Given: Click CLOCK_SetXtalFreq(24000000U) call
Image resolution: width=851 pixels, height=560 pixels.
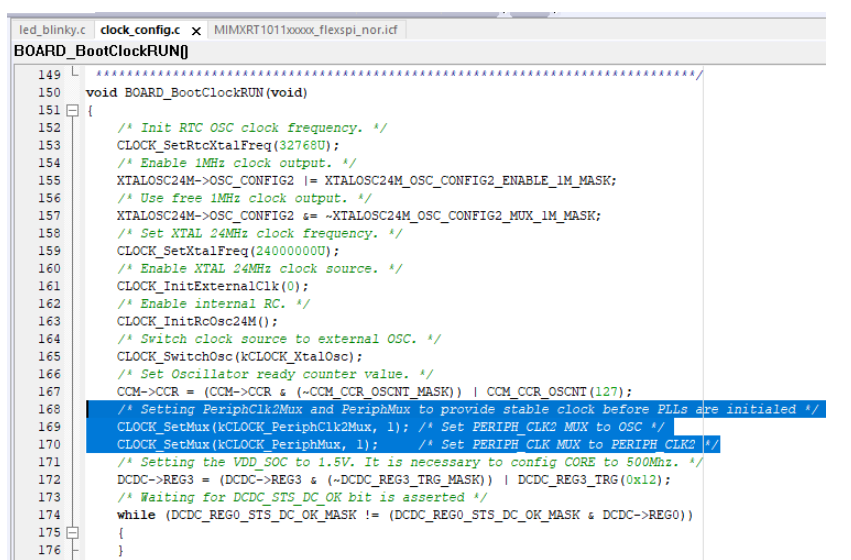Looking at the screenshot, I should pyautogui.click(x=228, y=251).
